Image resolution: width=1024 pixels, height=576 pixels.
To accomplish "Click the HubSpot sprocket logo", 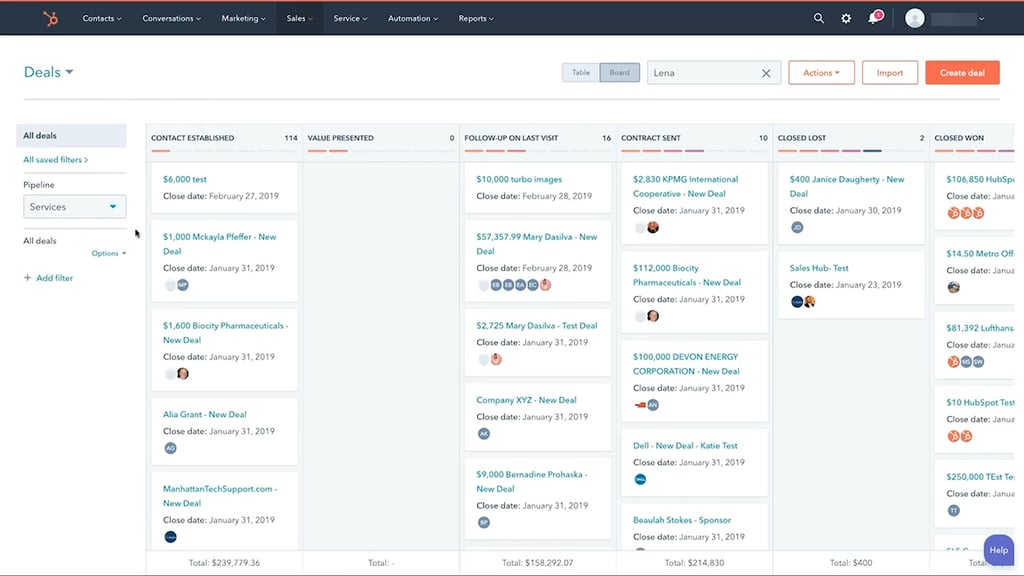I will 50,18.
